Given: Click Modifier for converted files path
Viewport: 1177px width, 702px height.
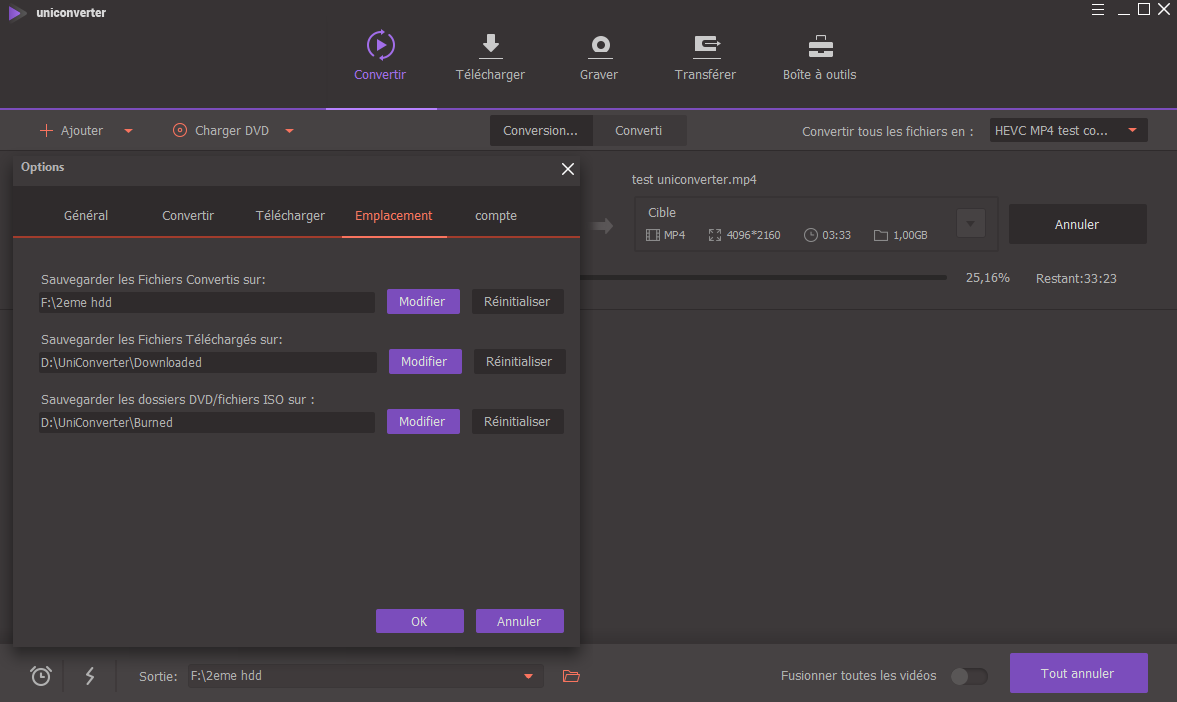Looking at the screenshot, I should coord(423,301).
